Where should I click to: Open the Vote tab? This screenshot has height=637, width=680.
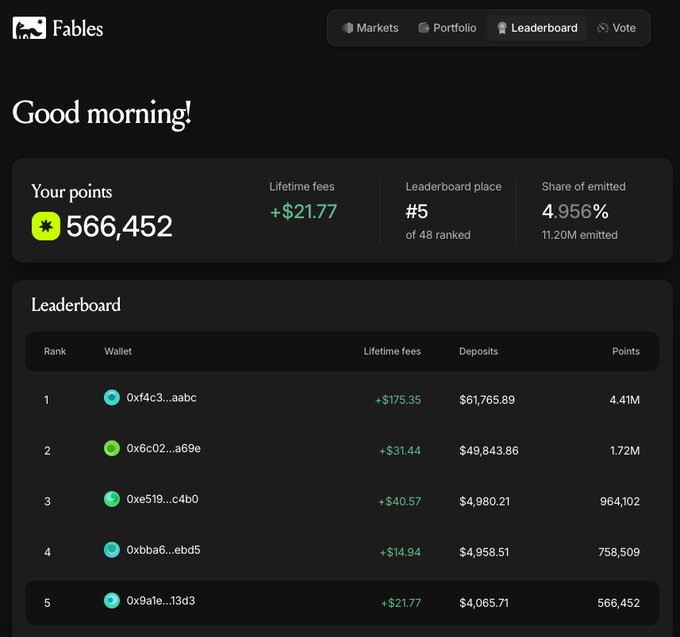point(616,28)
